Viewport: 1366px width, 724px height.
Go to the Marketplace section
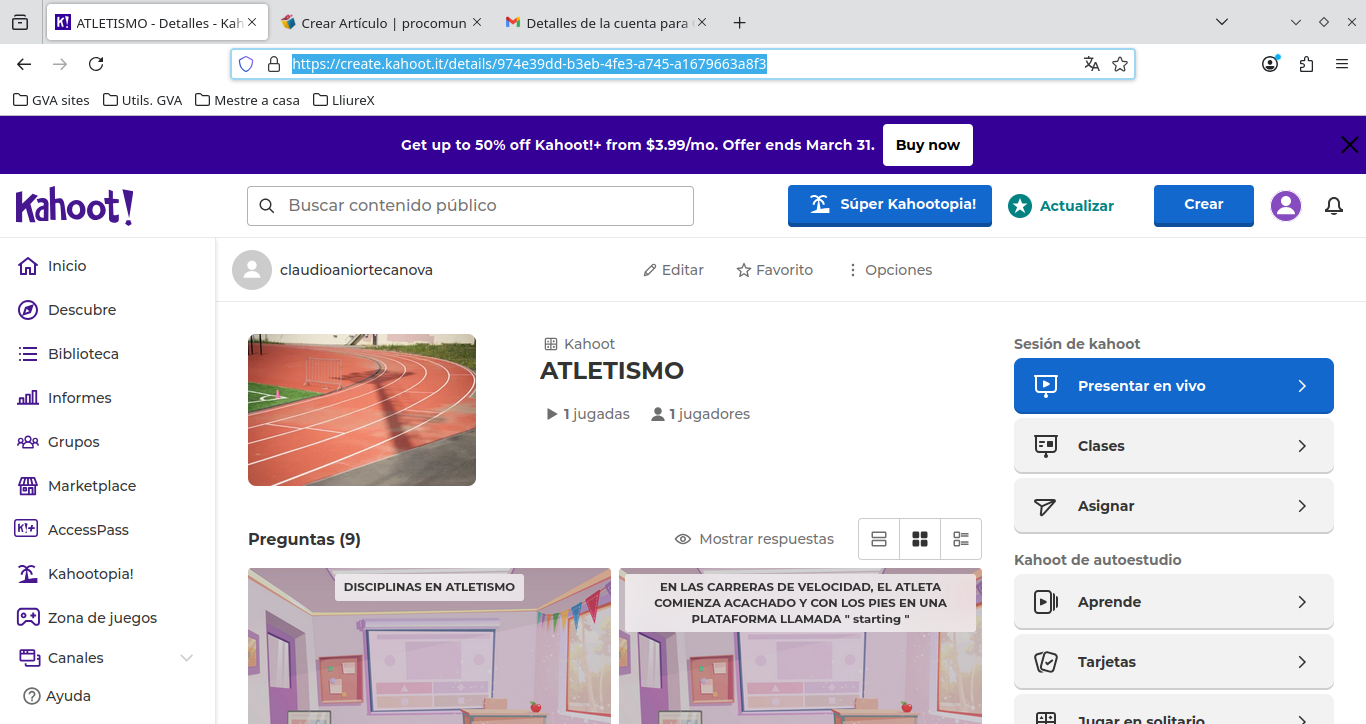[x=92, y=485]
